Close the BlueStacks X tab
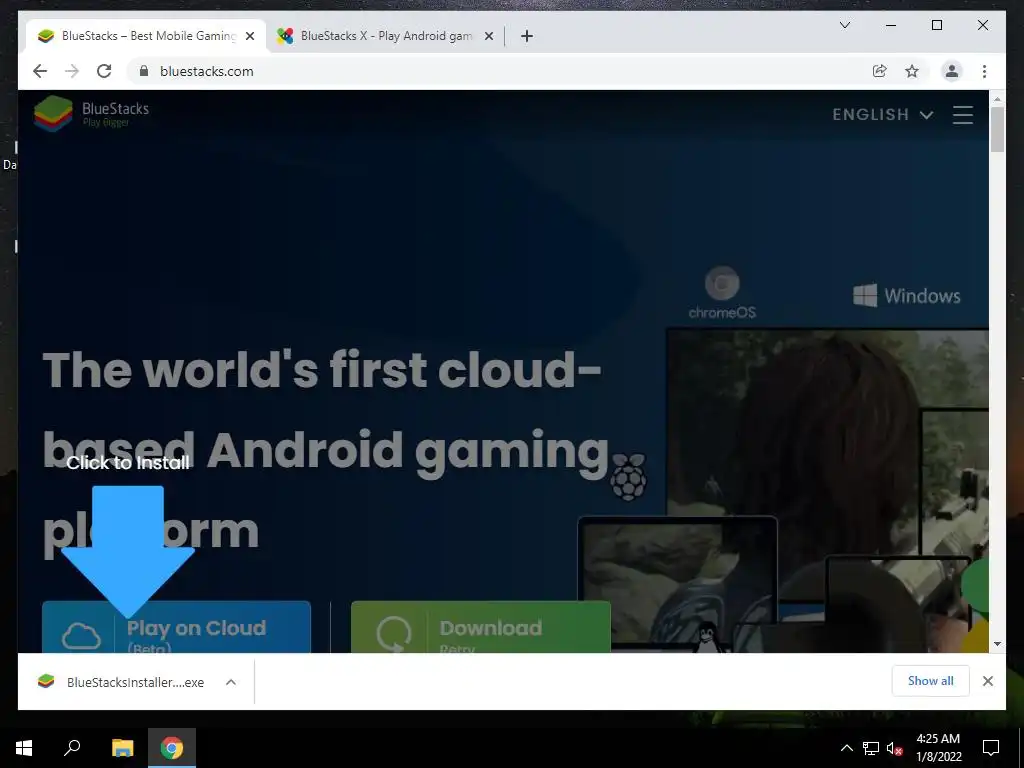Screen dimensions: 1024x768 click(488, 36)
